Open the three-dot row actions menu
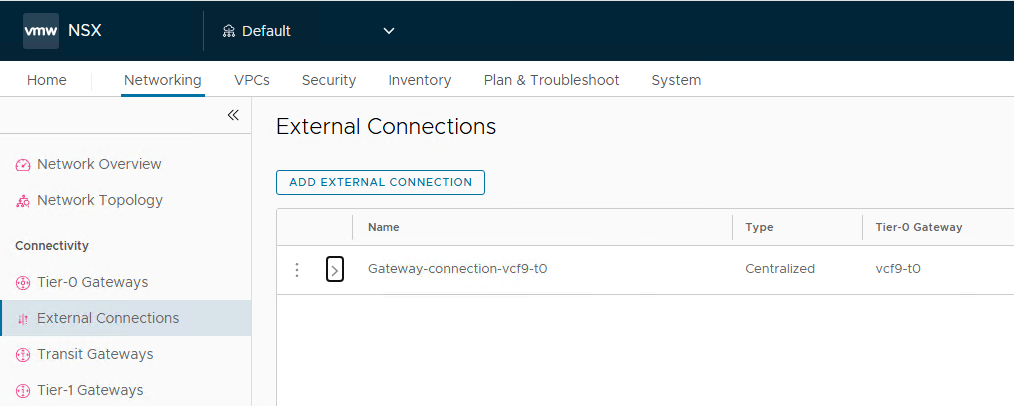The width and height of the screenshot is (1014, 406). coord(296,270)
